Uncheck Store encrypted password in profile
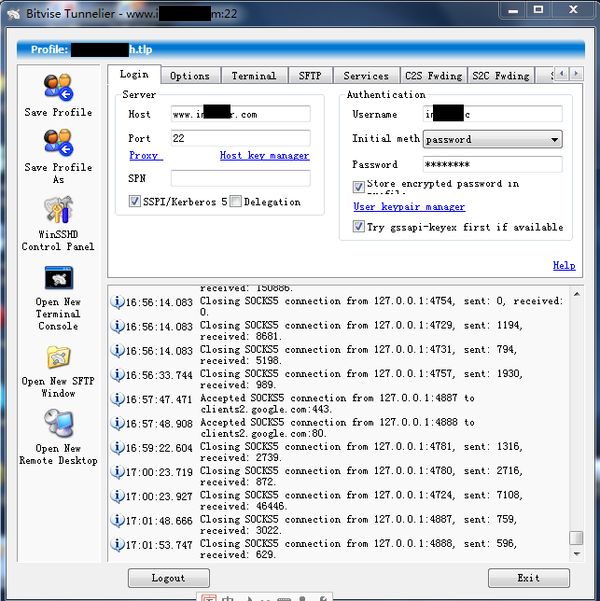The image size is (600, 601). (x=359, y=186)
